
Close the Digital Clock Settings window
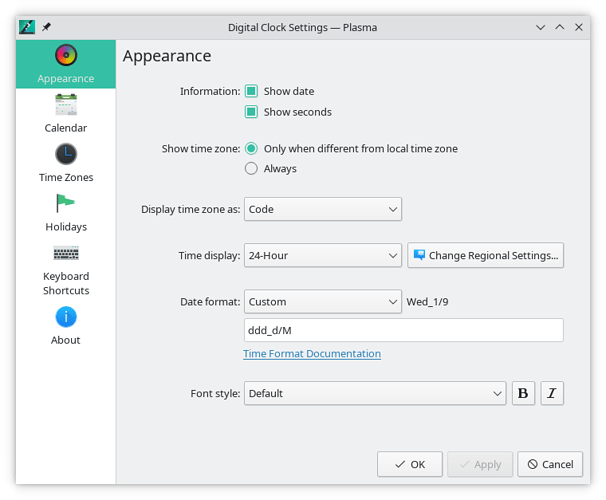click(579, 27)
